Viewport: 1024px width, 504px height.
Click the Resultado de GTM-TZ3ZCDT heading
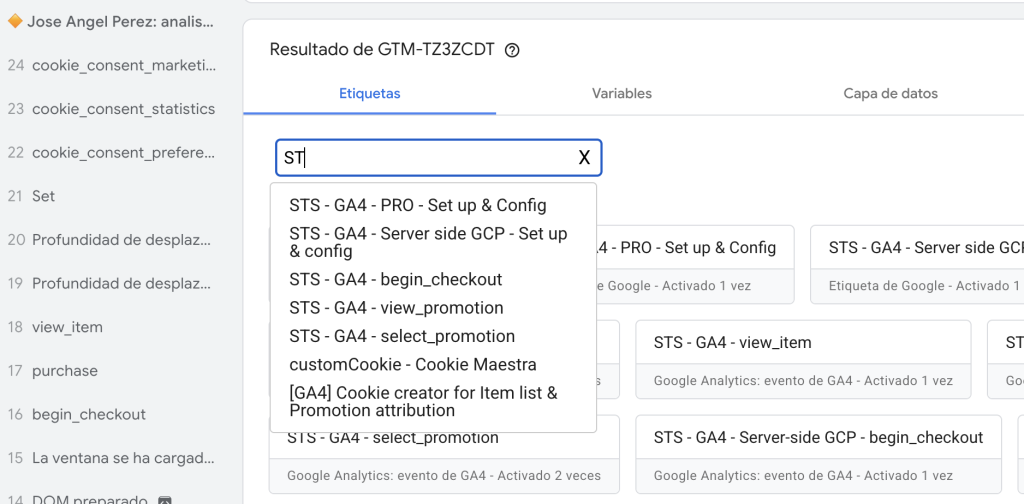coord(382,50)
